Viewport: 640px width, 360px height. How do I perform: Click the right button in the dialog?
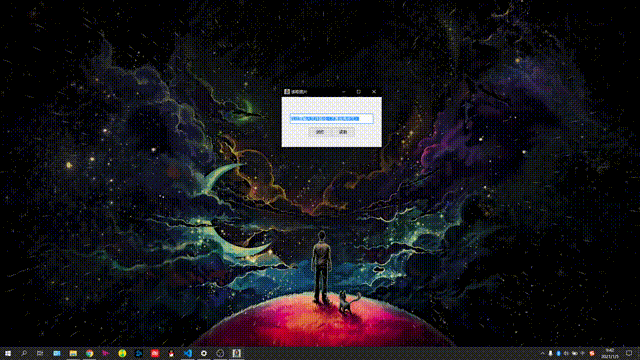[x=343, y=132]
